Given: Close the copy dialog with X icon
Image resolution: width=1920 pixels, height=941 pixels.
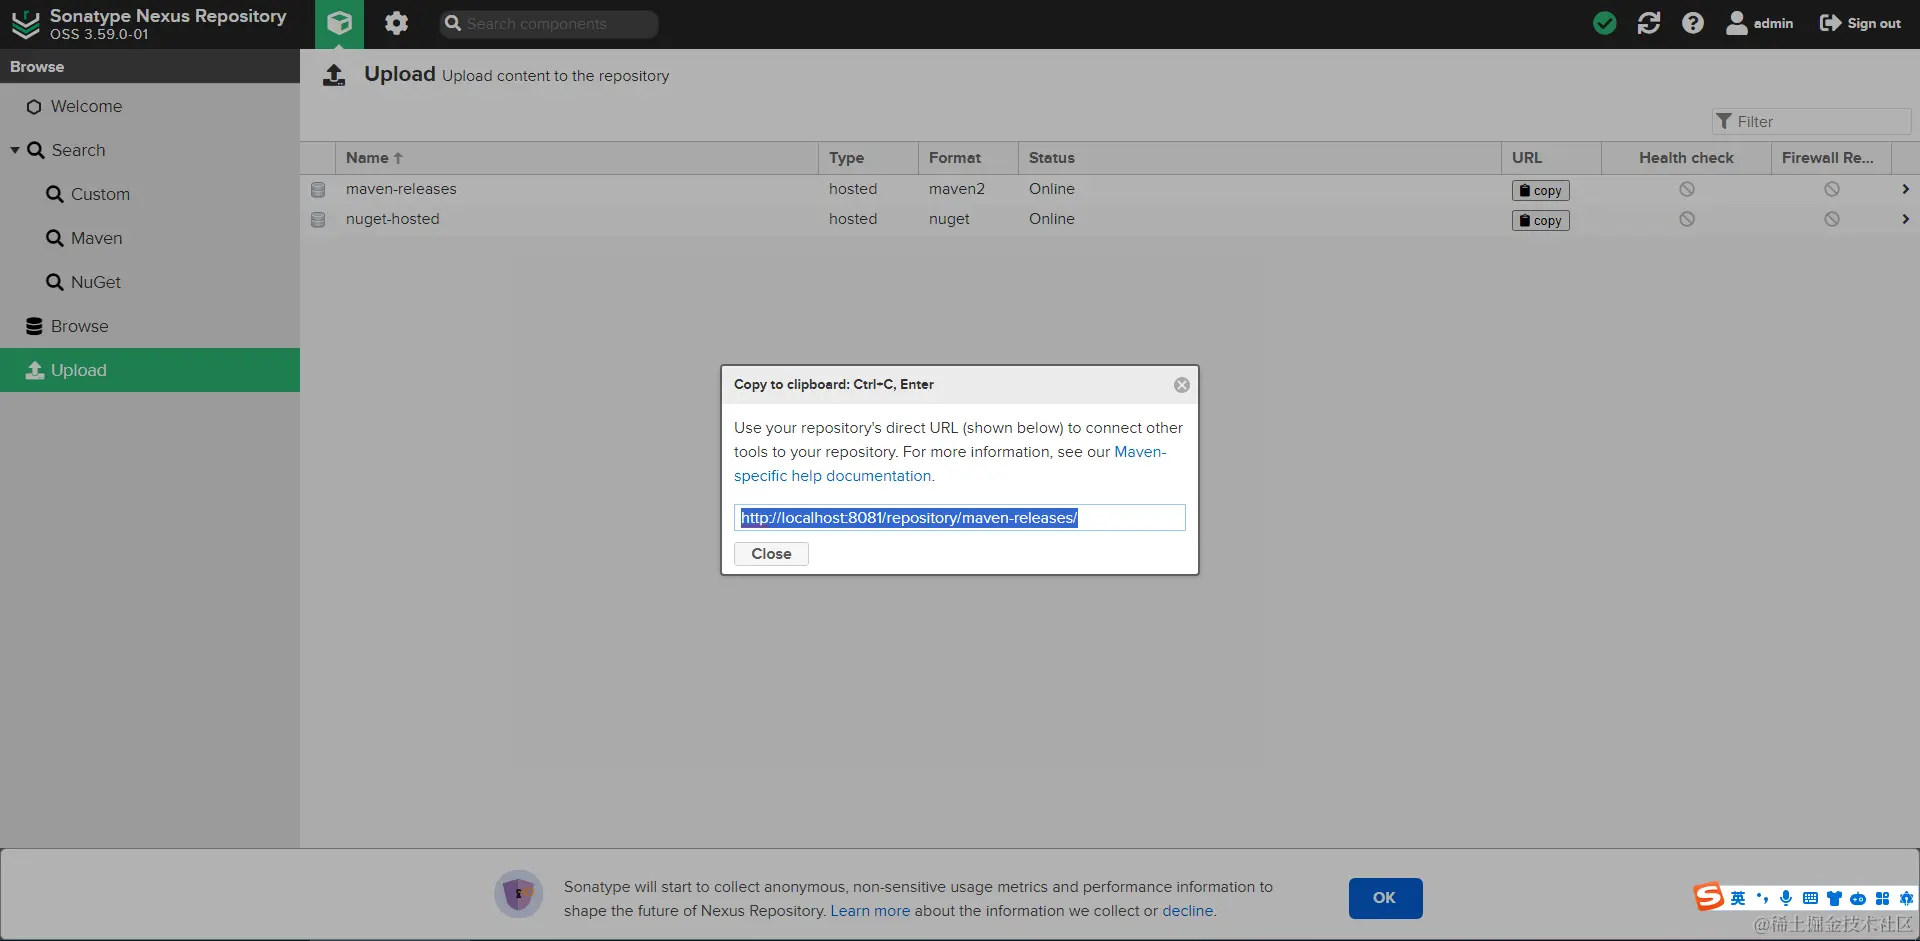Looking at the screenshot, I should pos(1182,385).
